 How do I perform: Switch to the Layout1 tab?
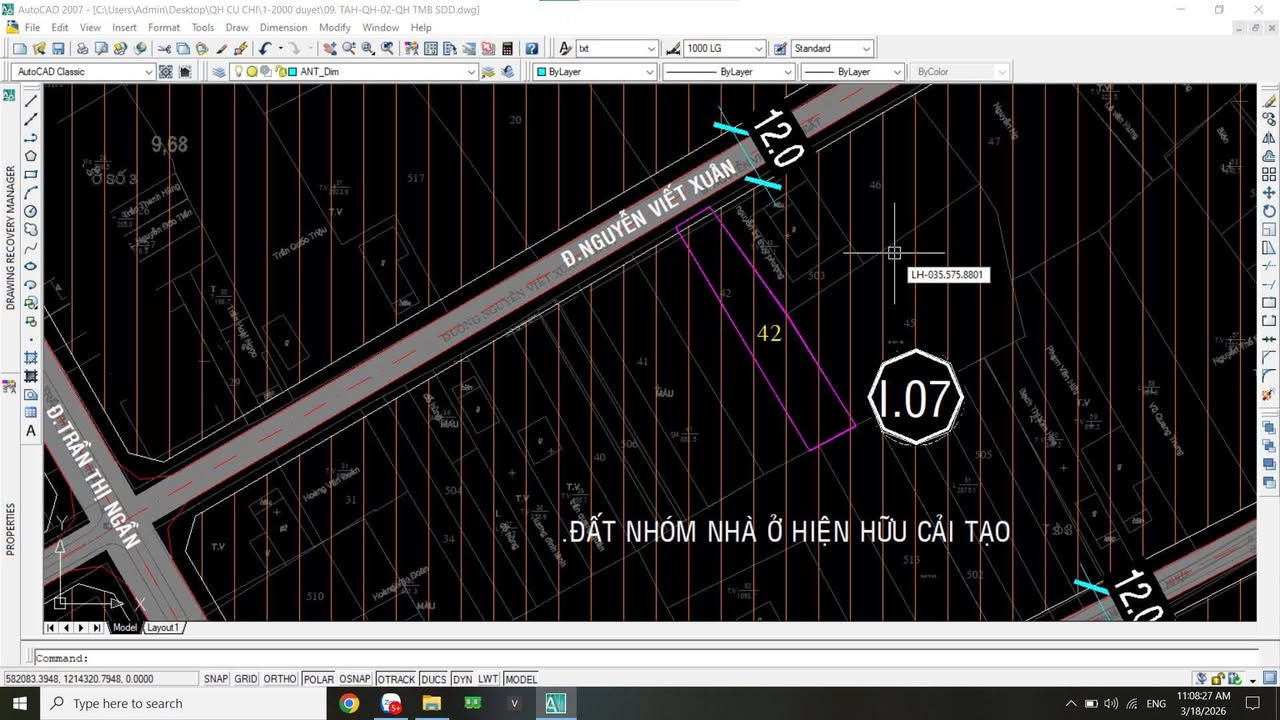pyautogui.click(x=162, y=627)
